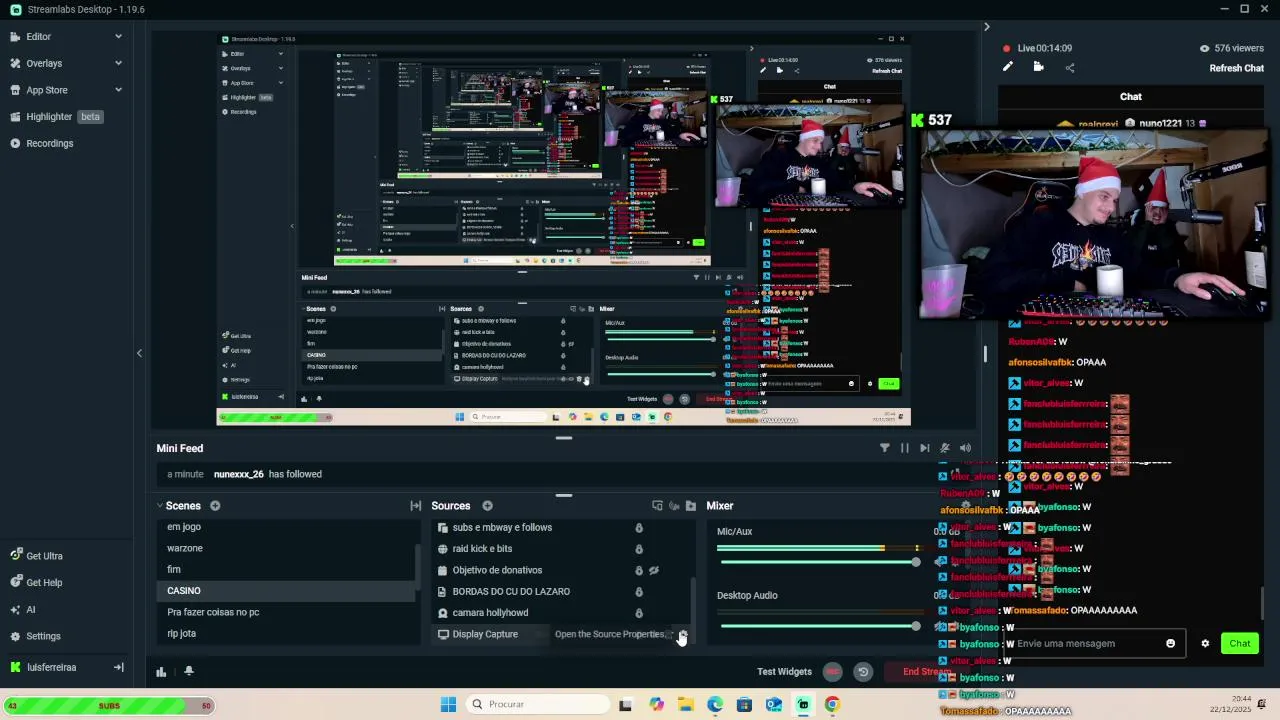Open the Overlays menu item
The image size is (1280, 720).
(x=44, y=63)
